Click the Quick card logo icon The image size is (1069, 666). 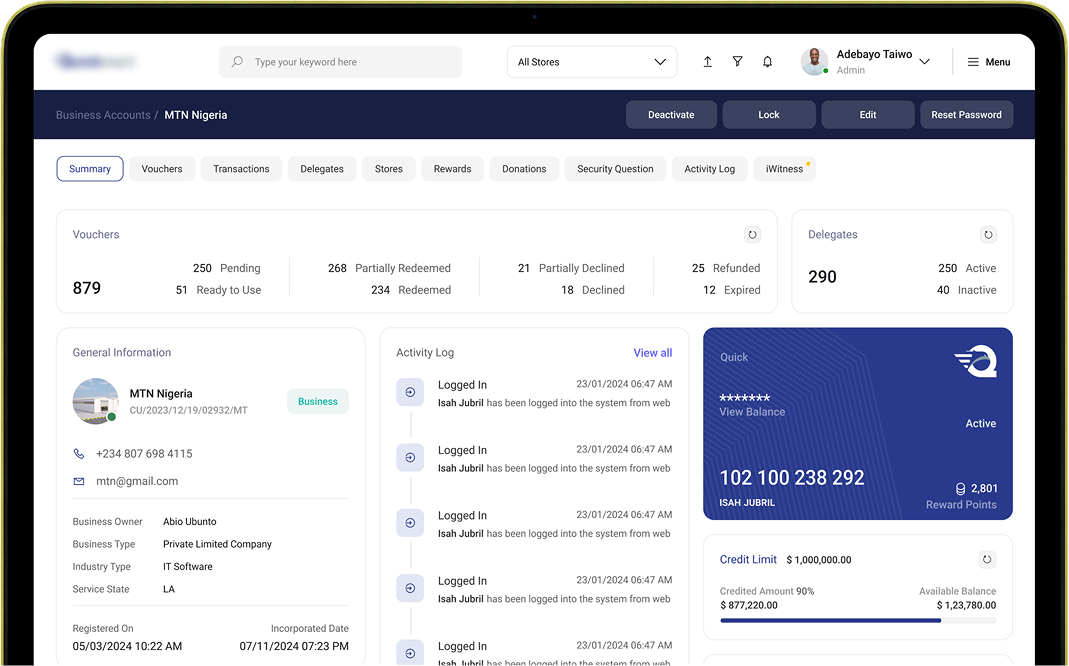click(x=976, y=361)
